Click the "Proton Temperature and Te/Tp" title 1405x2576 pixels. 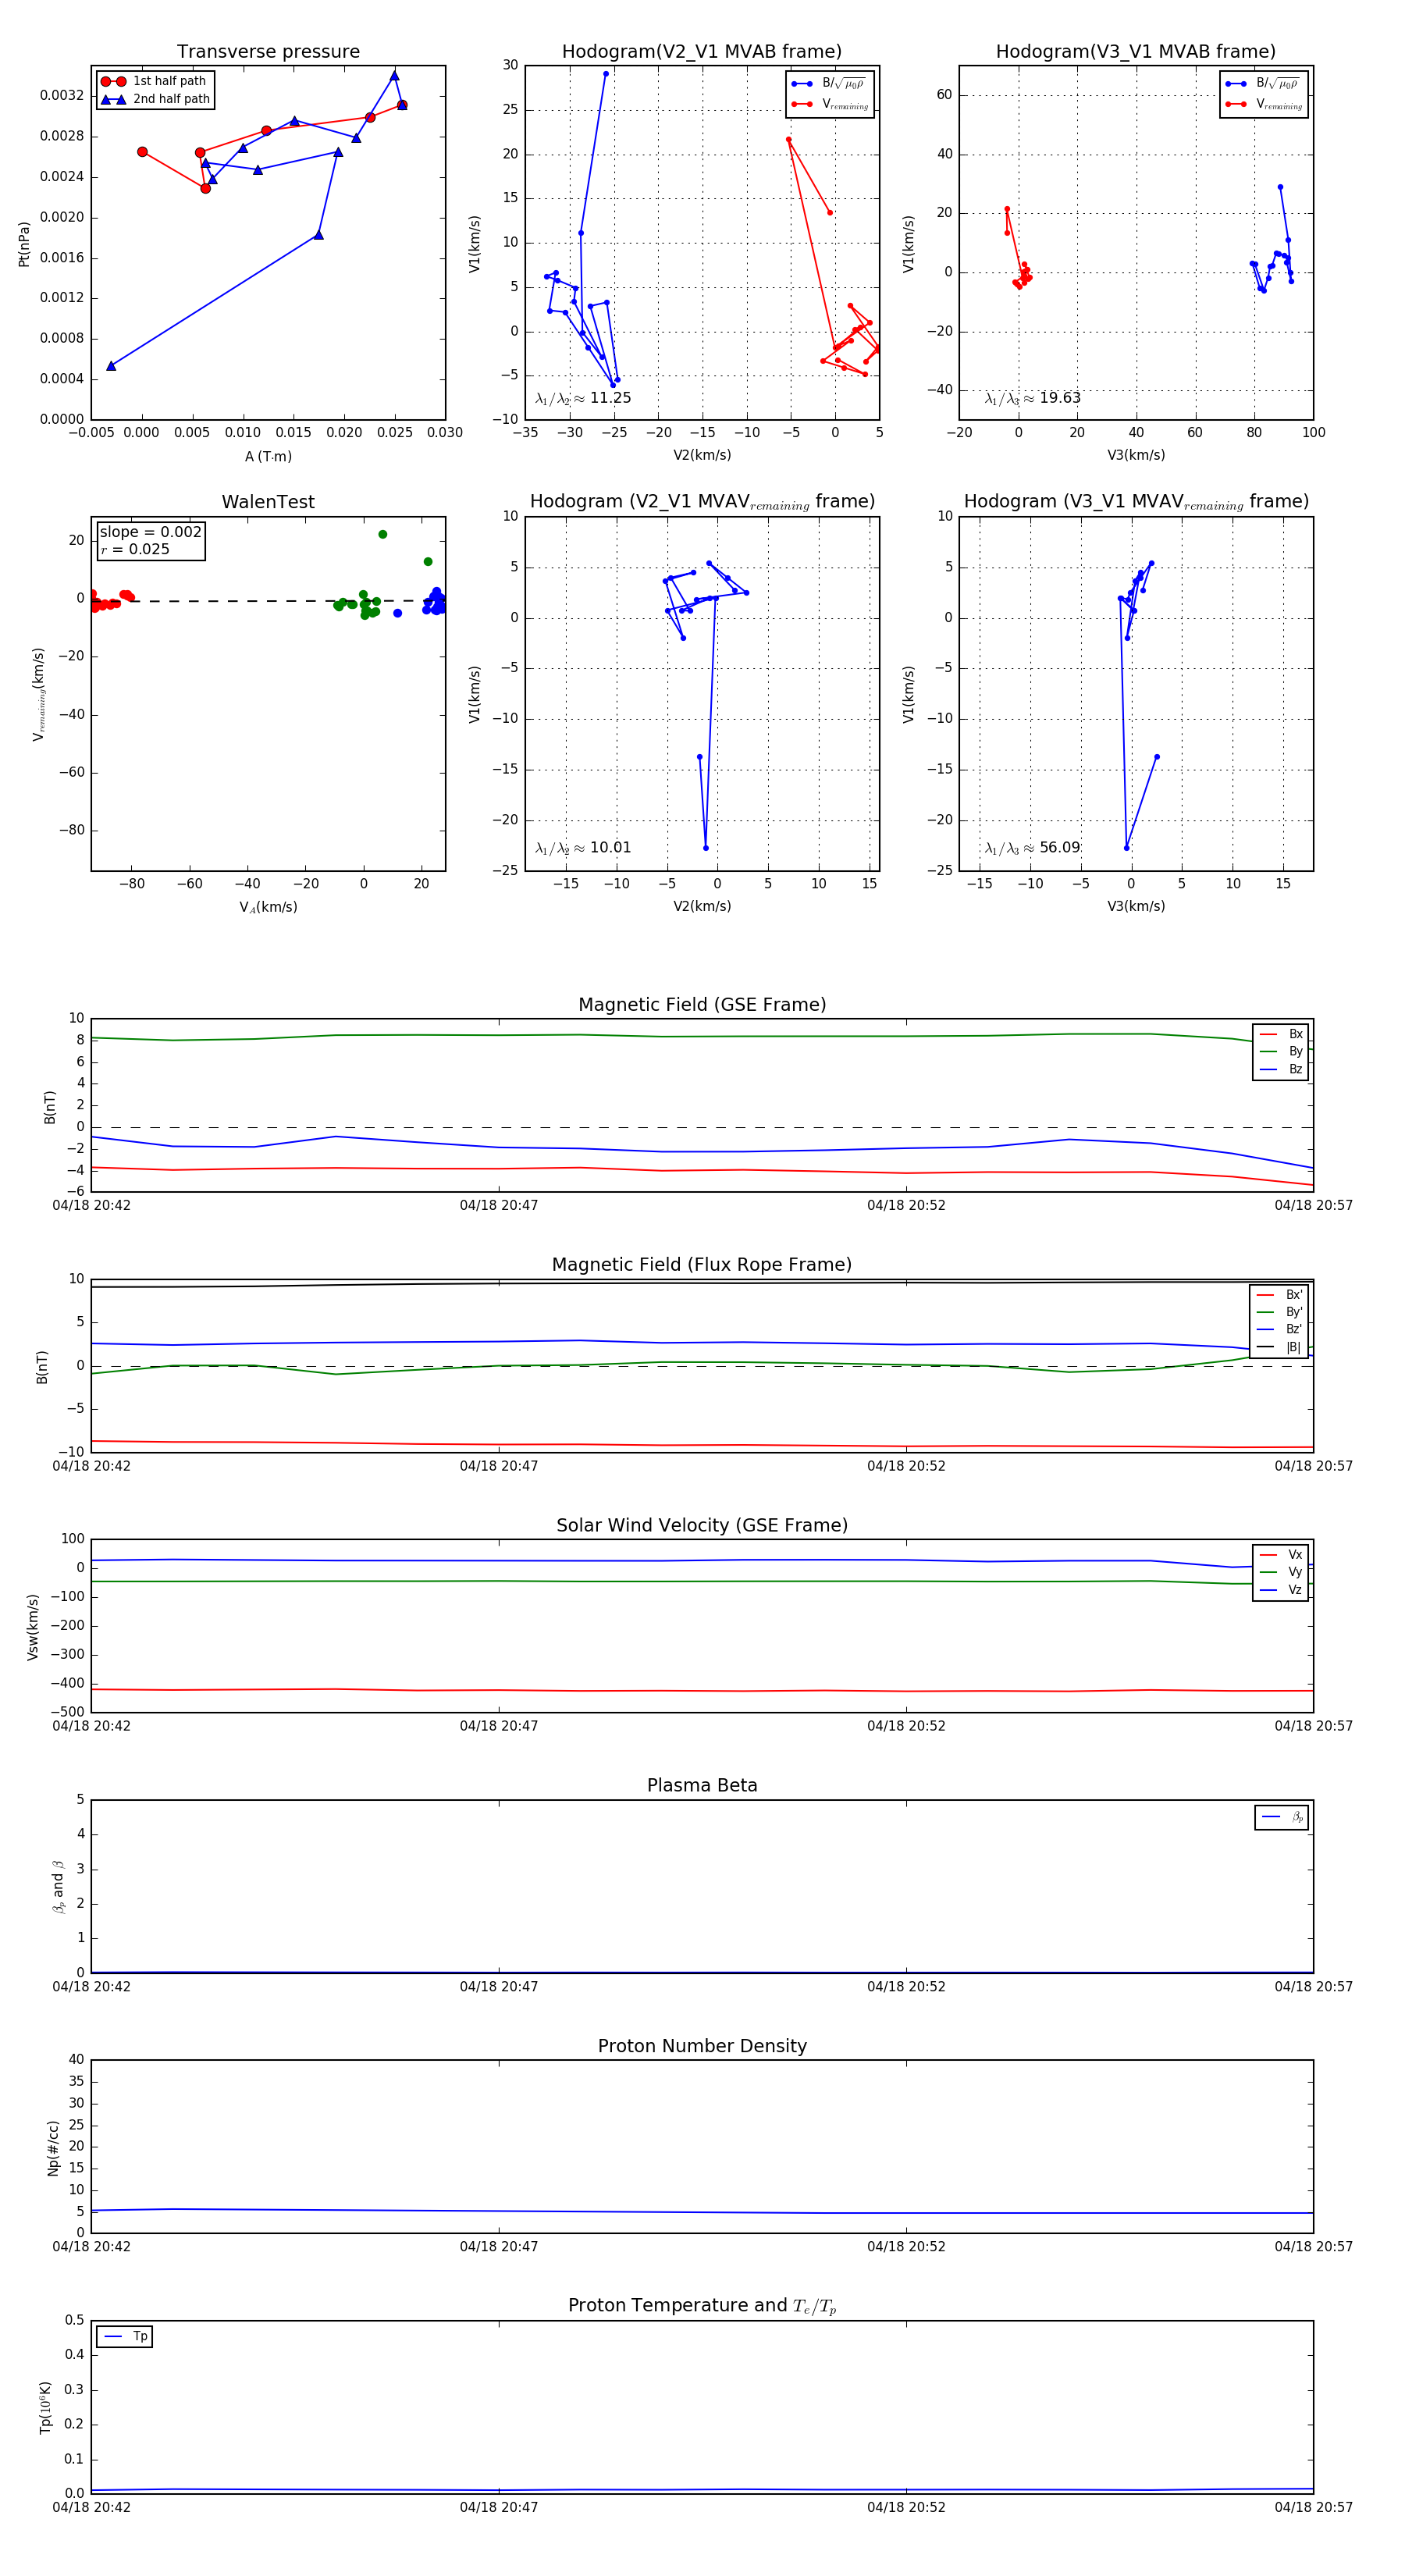pyautogui.click(x=702, y=2305)
